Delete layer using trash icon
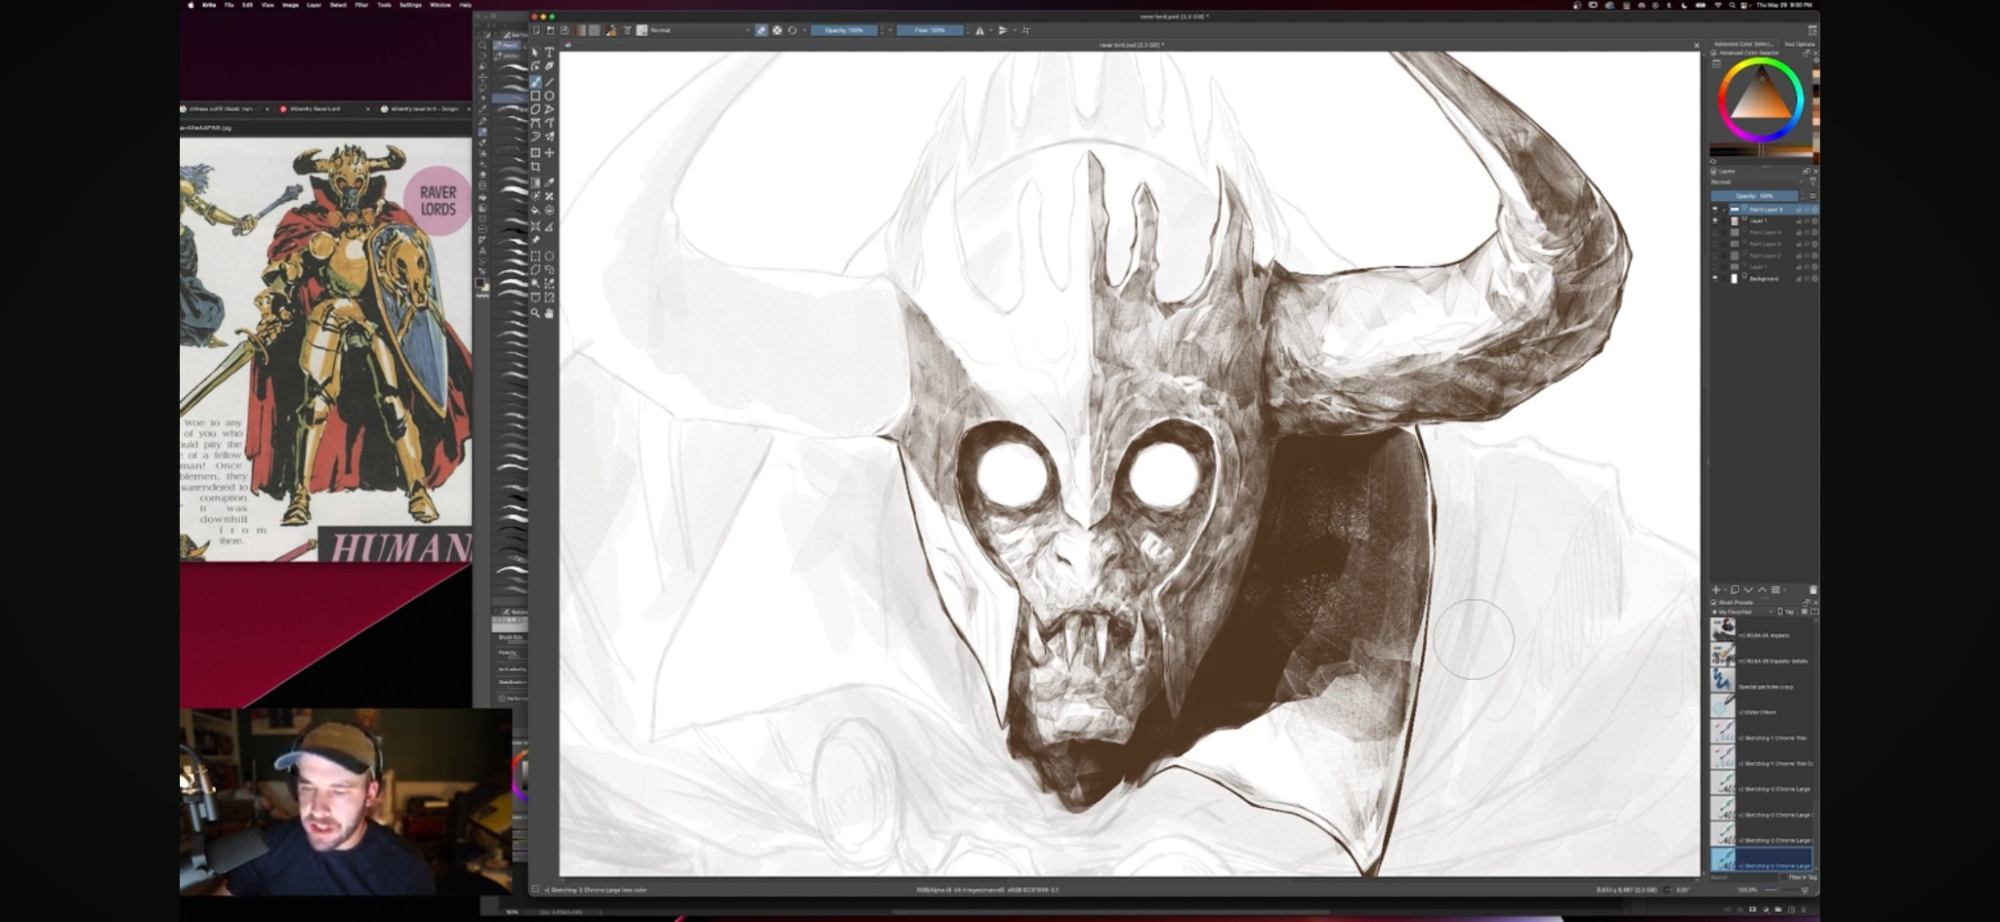The height and width of the screenshot is (922, 2000). (1812, 590)
